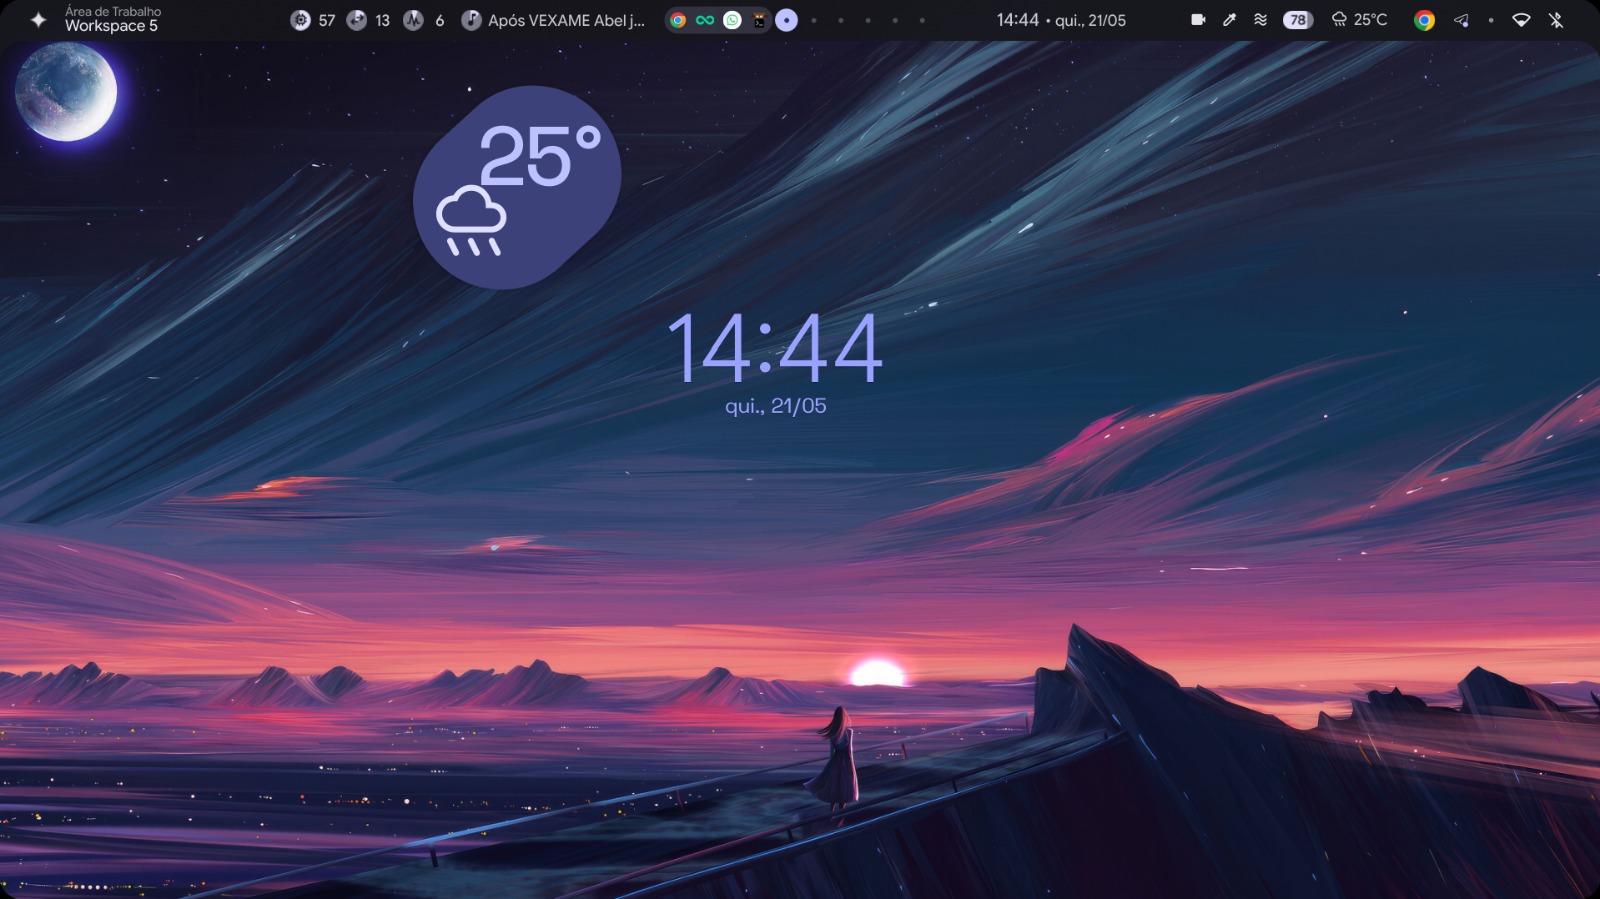1600x899 pixels.
Task: Open CPU usage indicator showing 57
Action: pyautogui.click(x=313, y=20)
